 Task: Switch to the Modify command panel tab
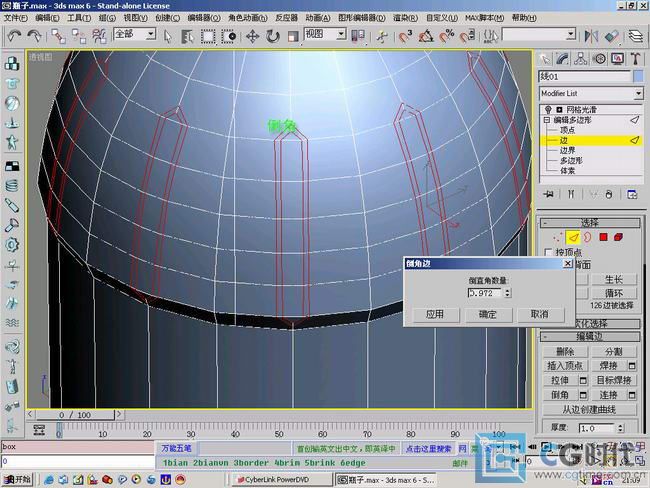coord(563,59)
